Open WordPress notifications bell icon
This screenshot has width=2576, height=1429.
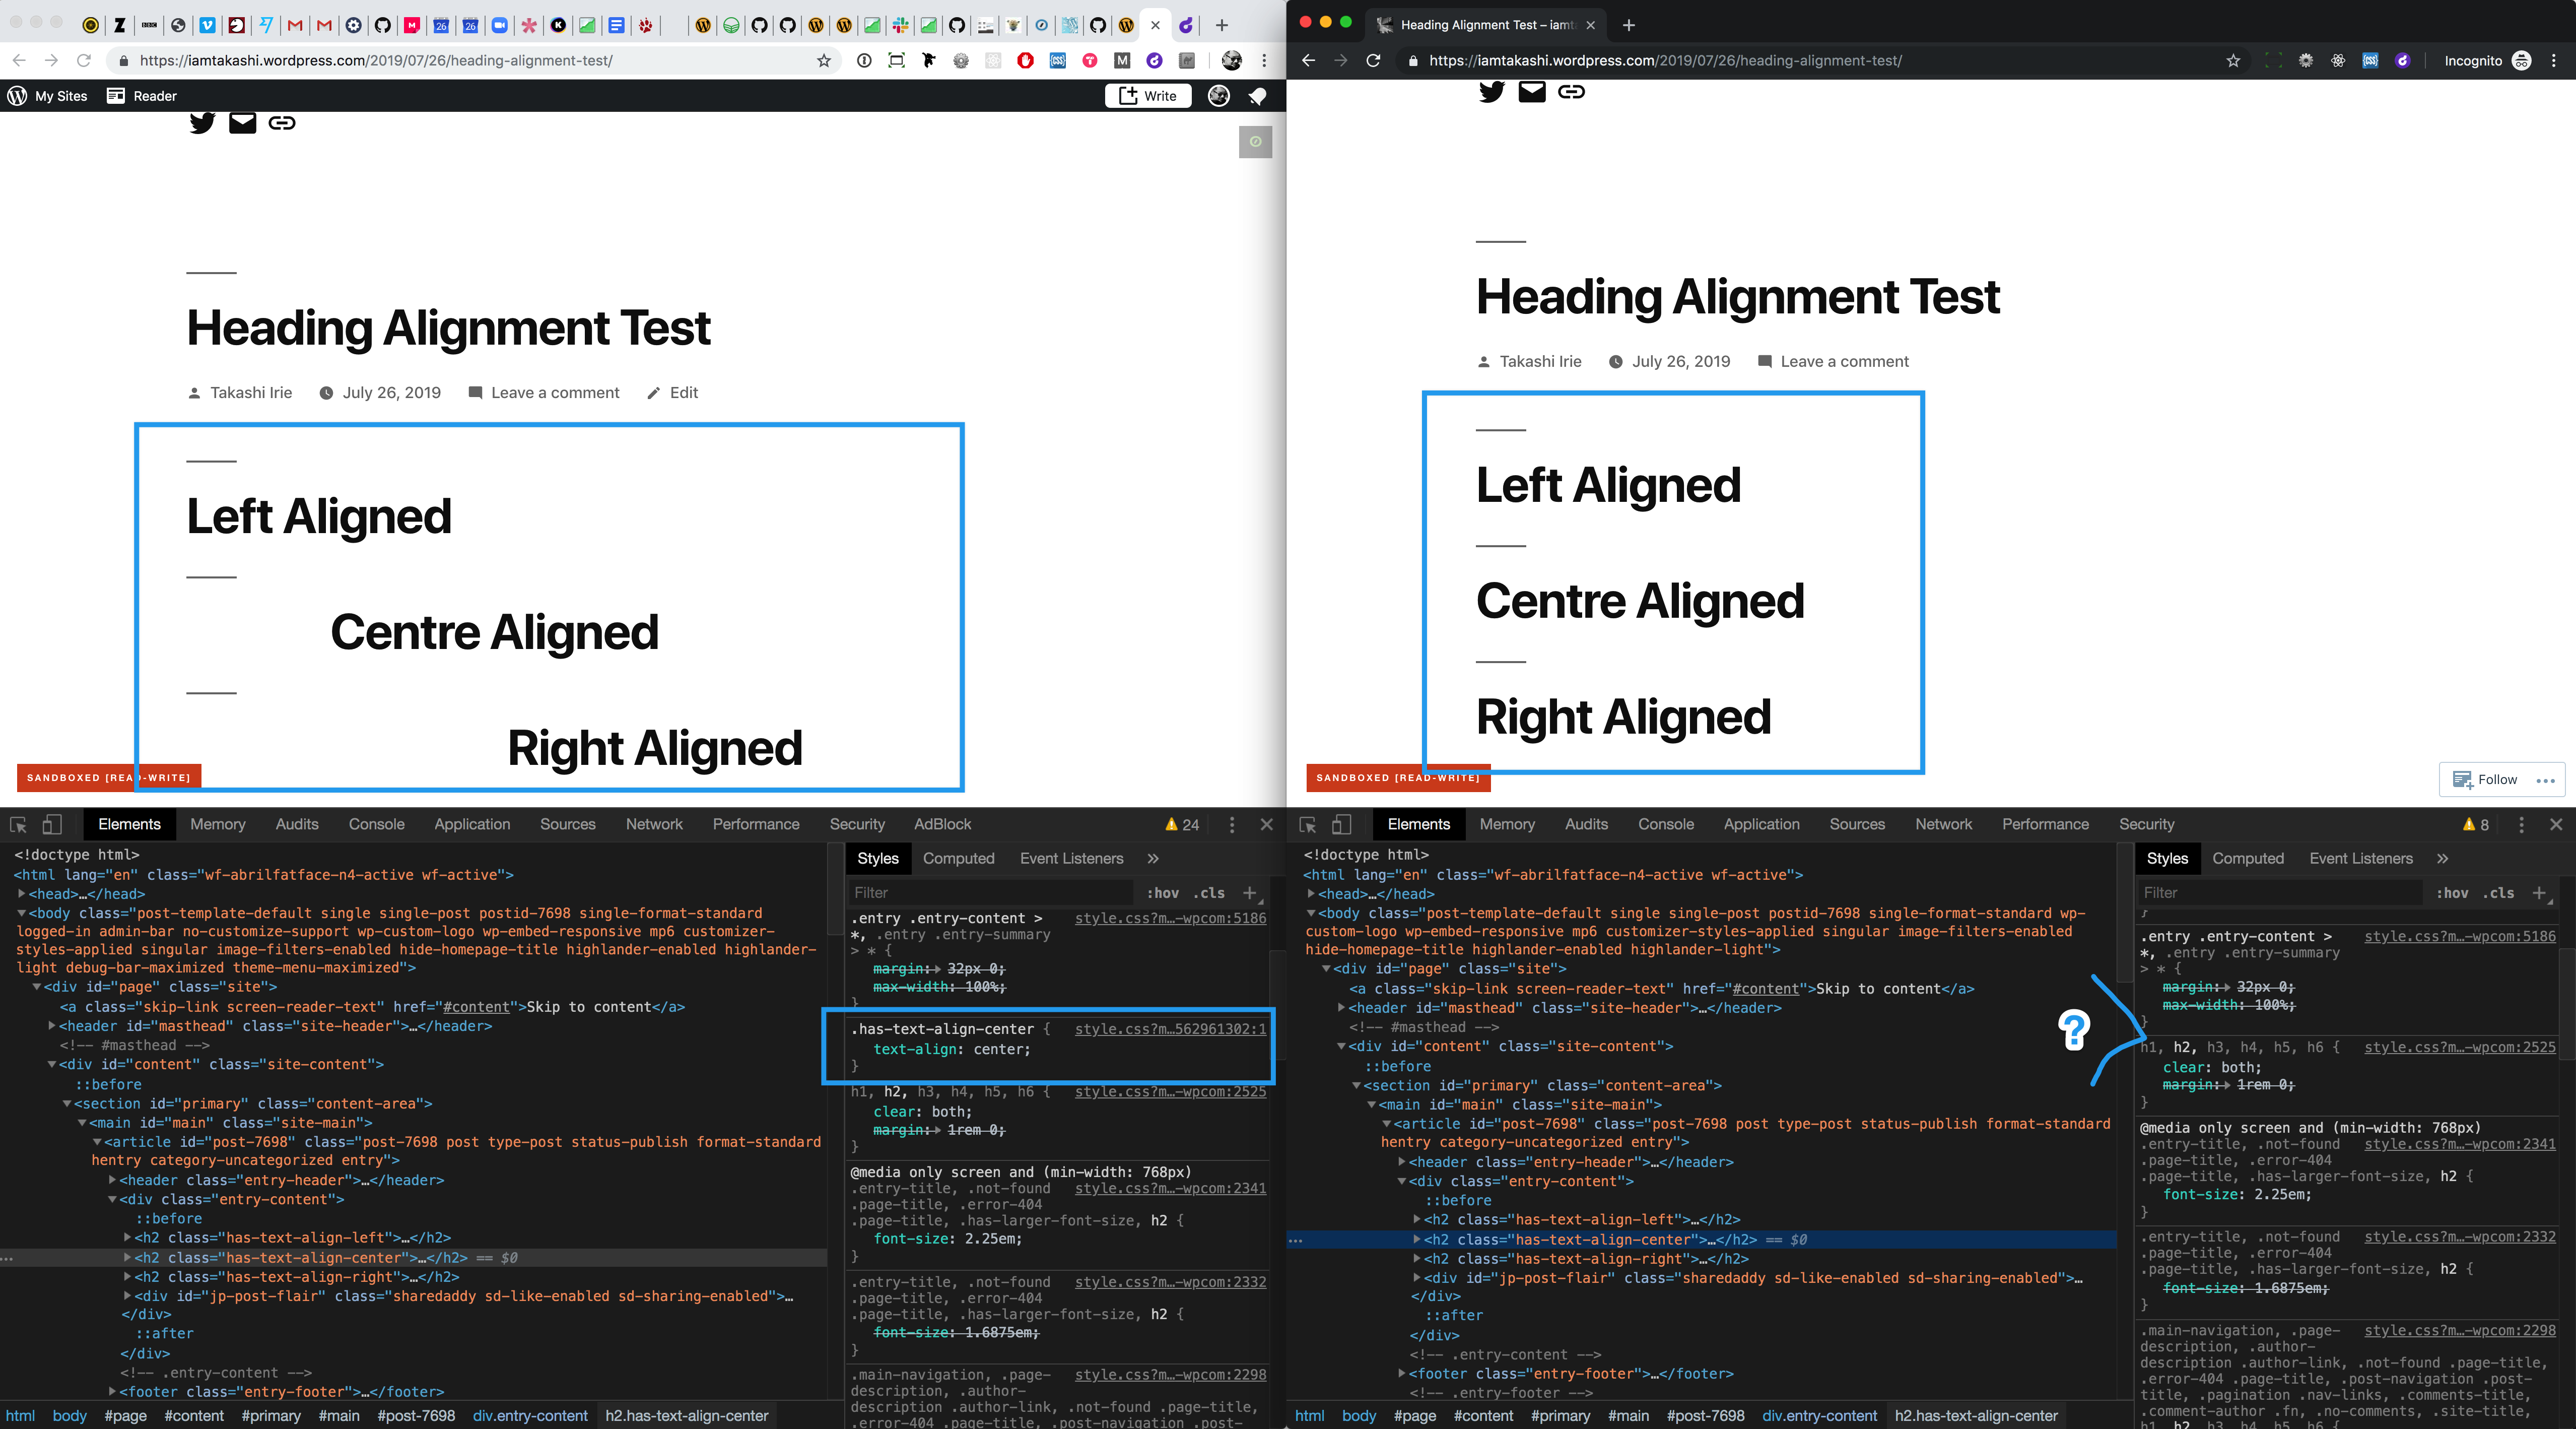click(1257, 96)
